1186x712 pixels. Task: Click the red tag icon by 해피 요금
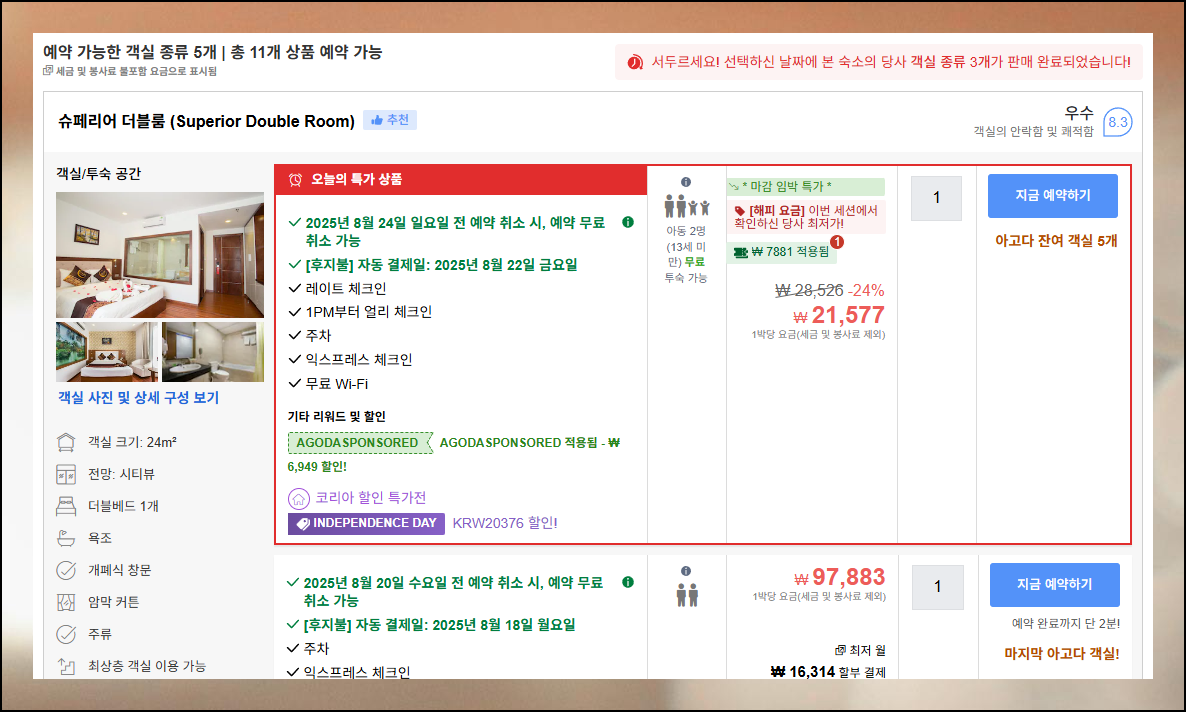(740, 210)
